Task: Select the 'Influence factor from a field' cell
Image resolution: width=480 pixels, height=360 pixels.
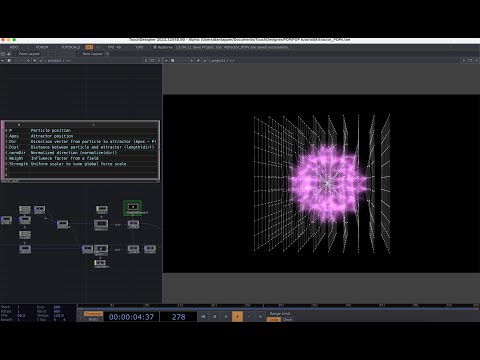Action: (x=94, y=158)
